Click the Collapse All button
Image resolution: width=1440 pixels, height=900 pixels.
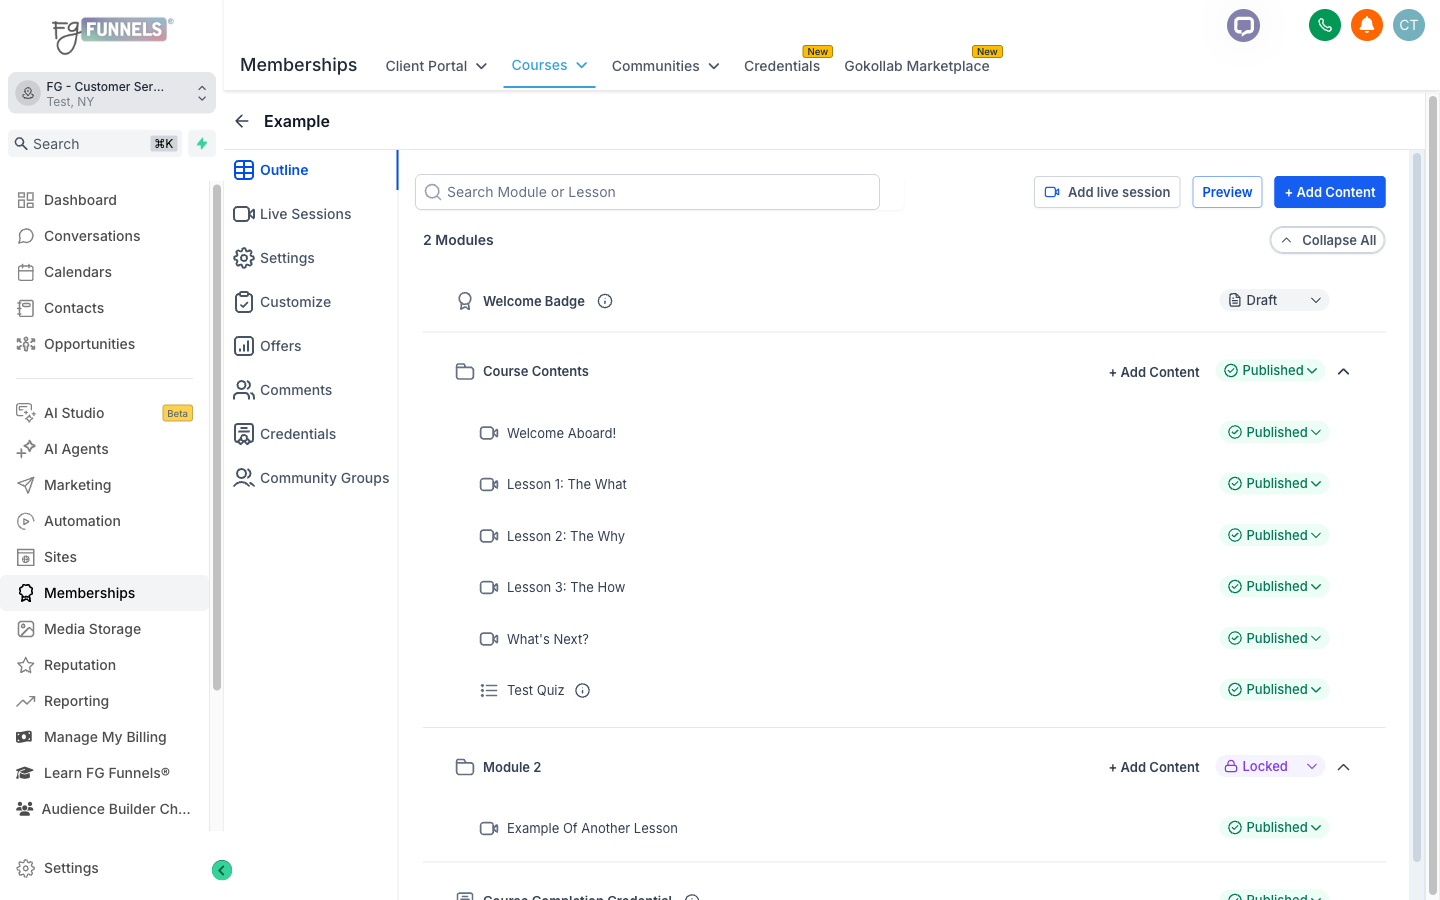1327,240
